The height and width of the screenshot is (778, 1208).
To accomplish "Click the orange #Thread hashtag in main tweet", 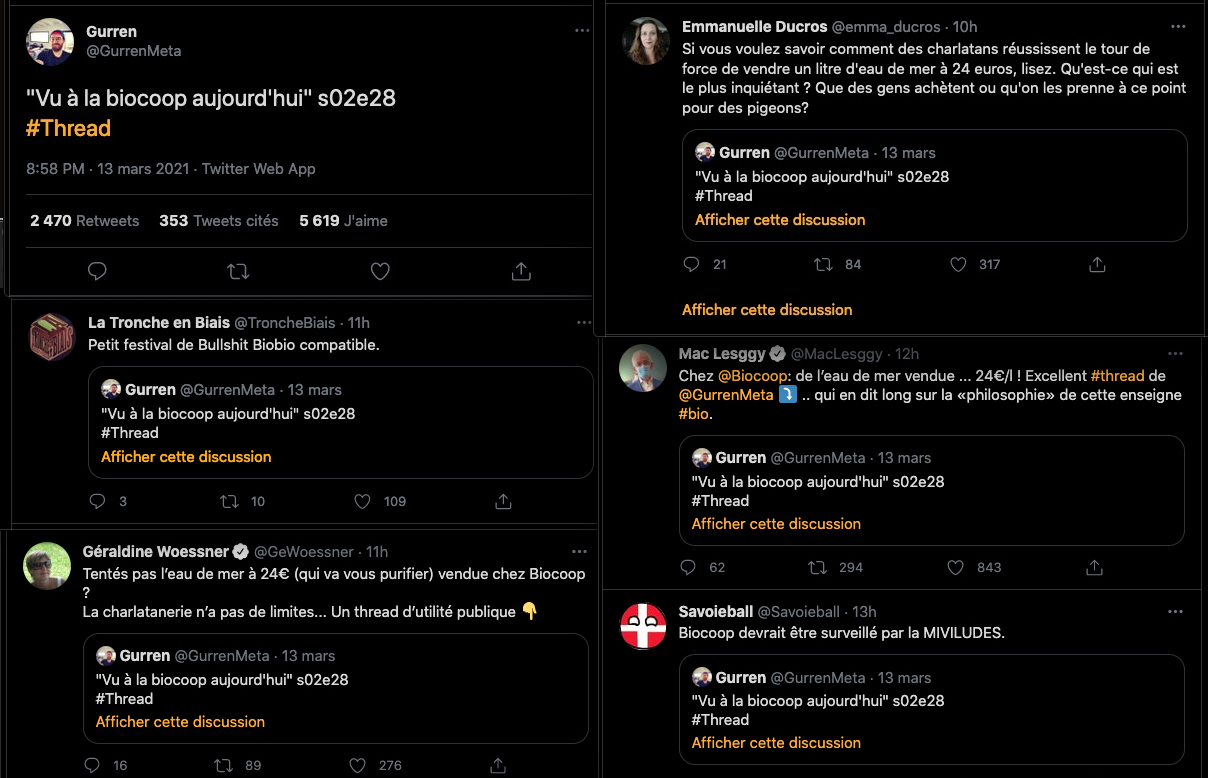I will [x=68, y=128].
